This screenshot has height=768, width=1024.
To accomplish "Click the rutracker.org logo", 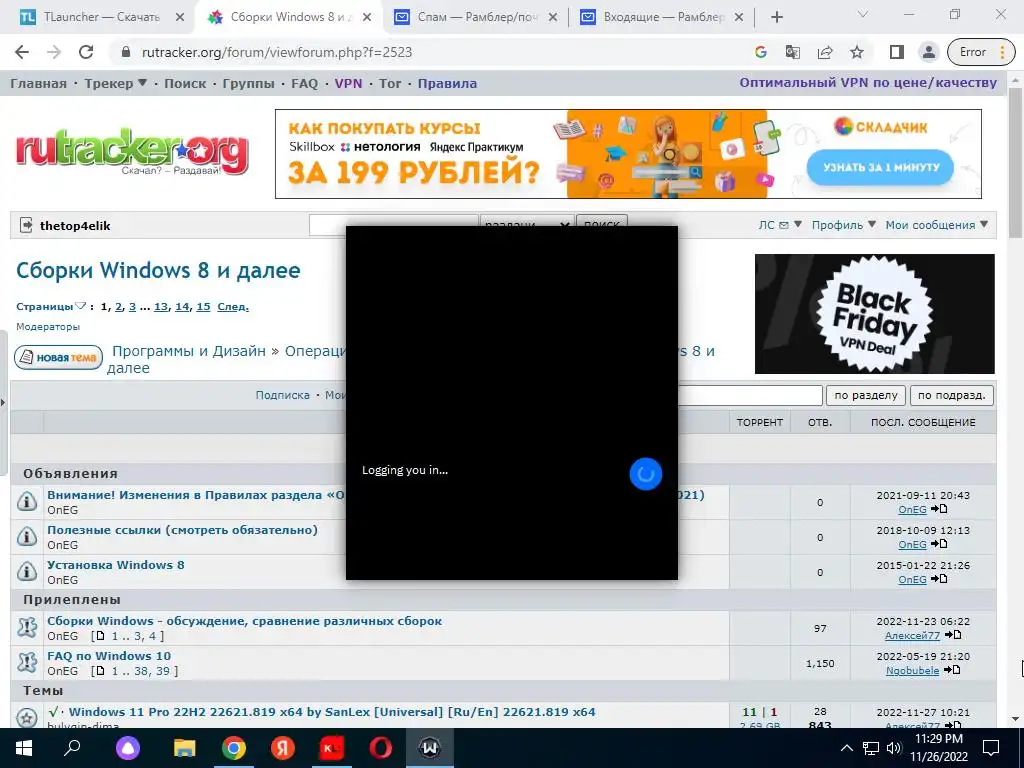I will click(x=132, y=154).
